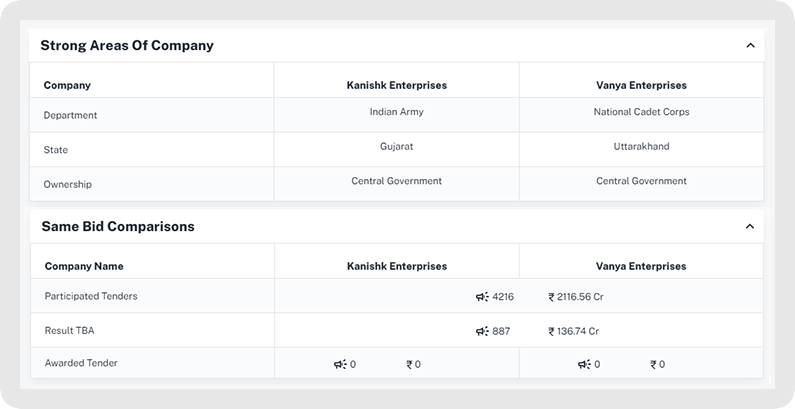Click Kanishk Enterprises header in Bid Comparisons table

pos(396,266)
